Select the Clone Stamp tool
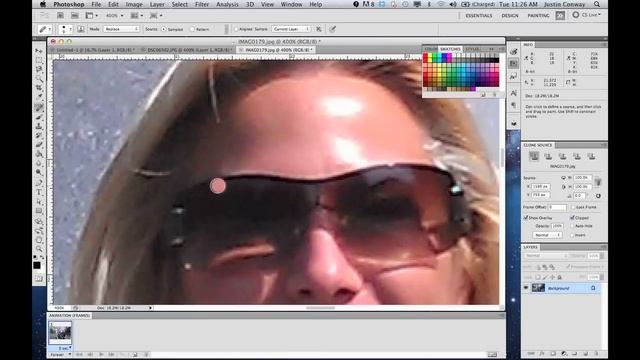Screen dimensions: 640x360 point(39,126)
